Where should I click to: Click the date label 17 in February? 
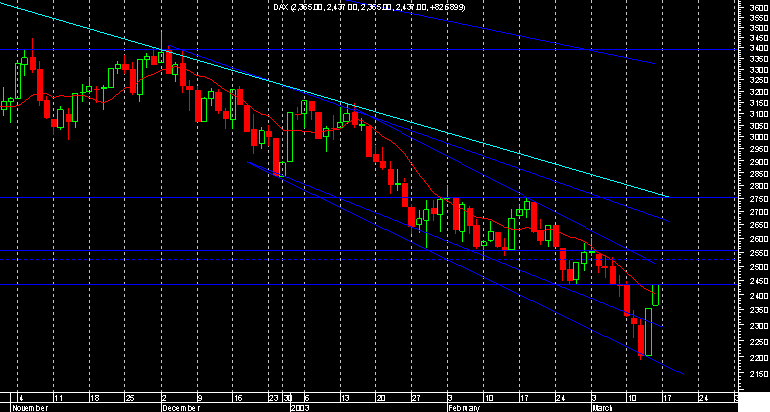coord(523,397)
